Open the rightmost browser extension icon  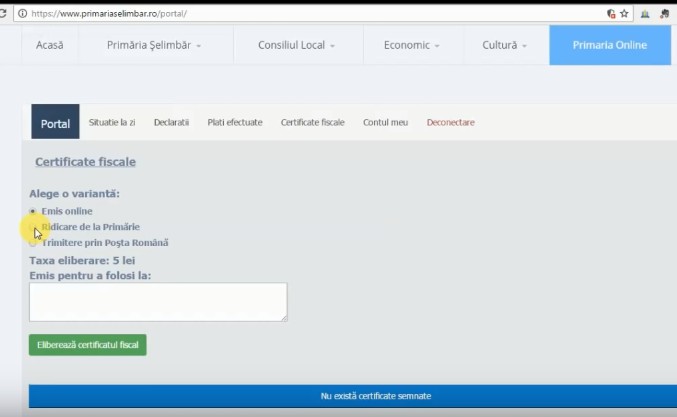click(665, 14)
